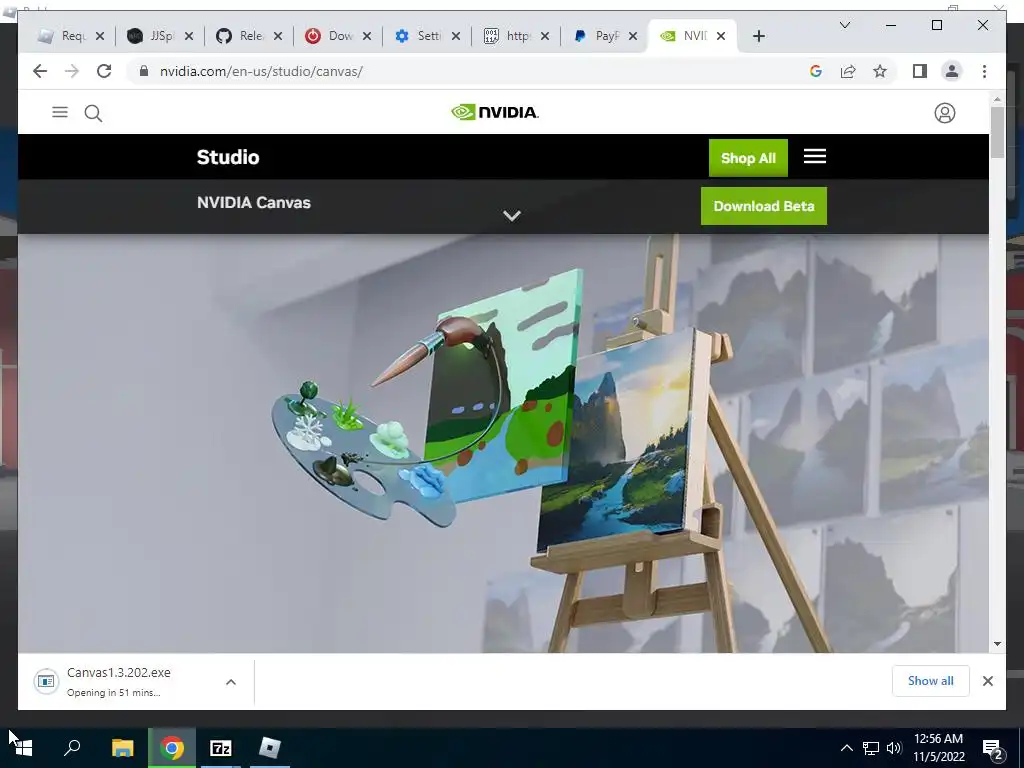
Task: Open the Studio section hamburger menu
Action: 814,156
